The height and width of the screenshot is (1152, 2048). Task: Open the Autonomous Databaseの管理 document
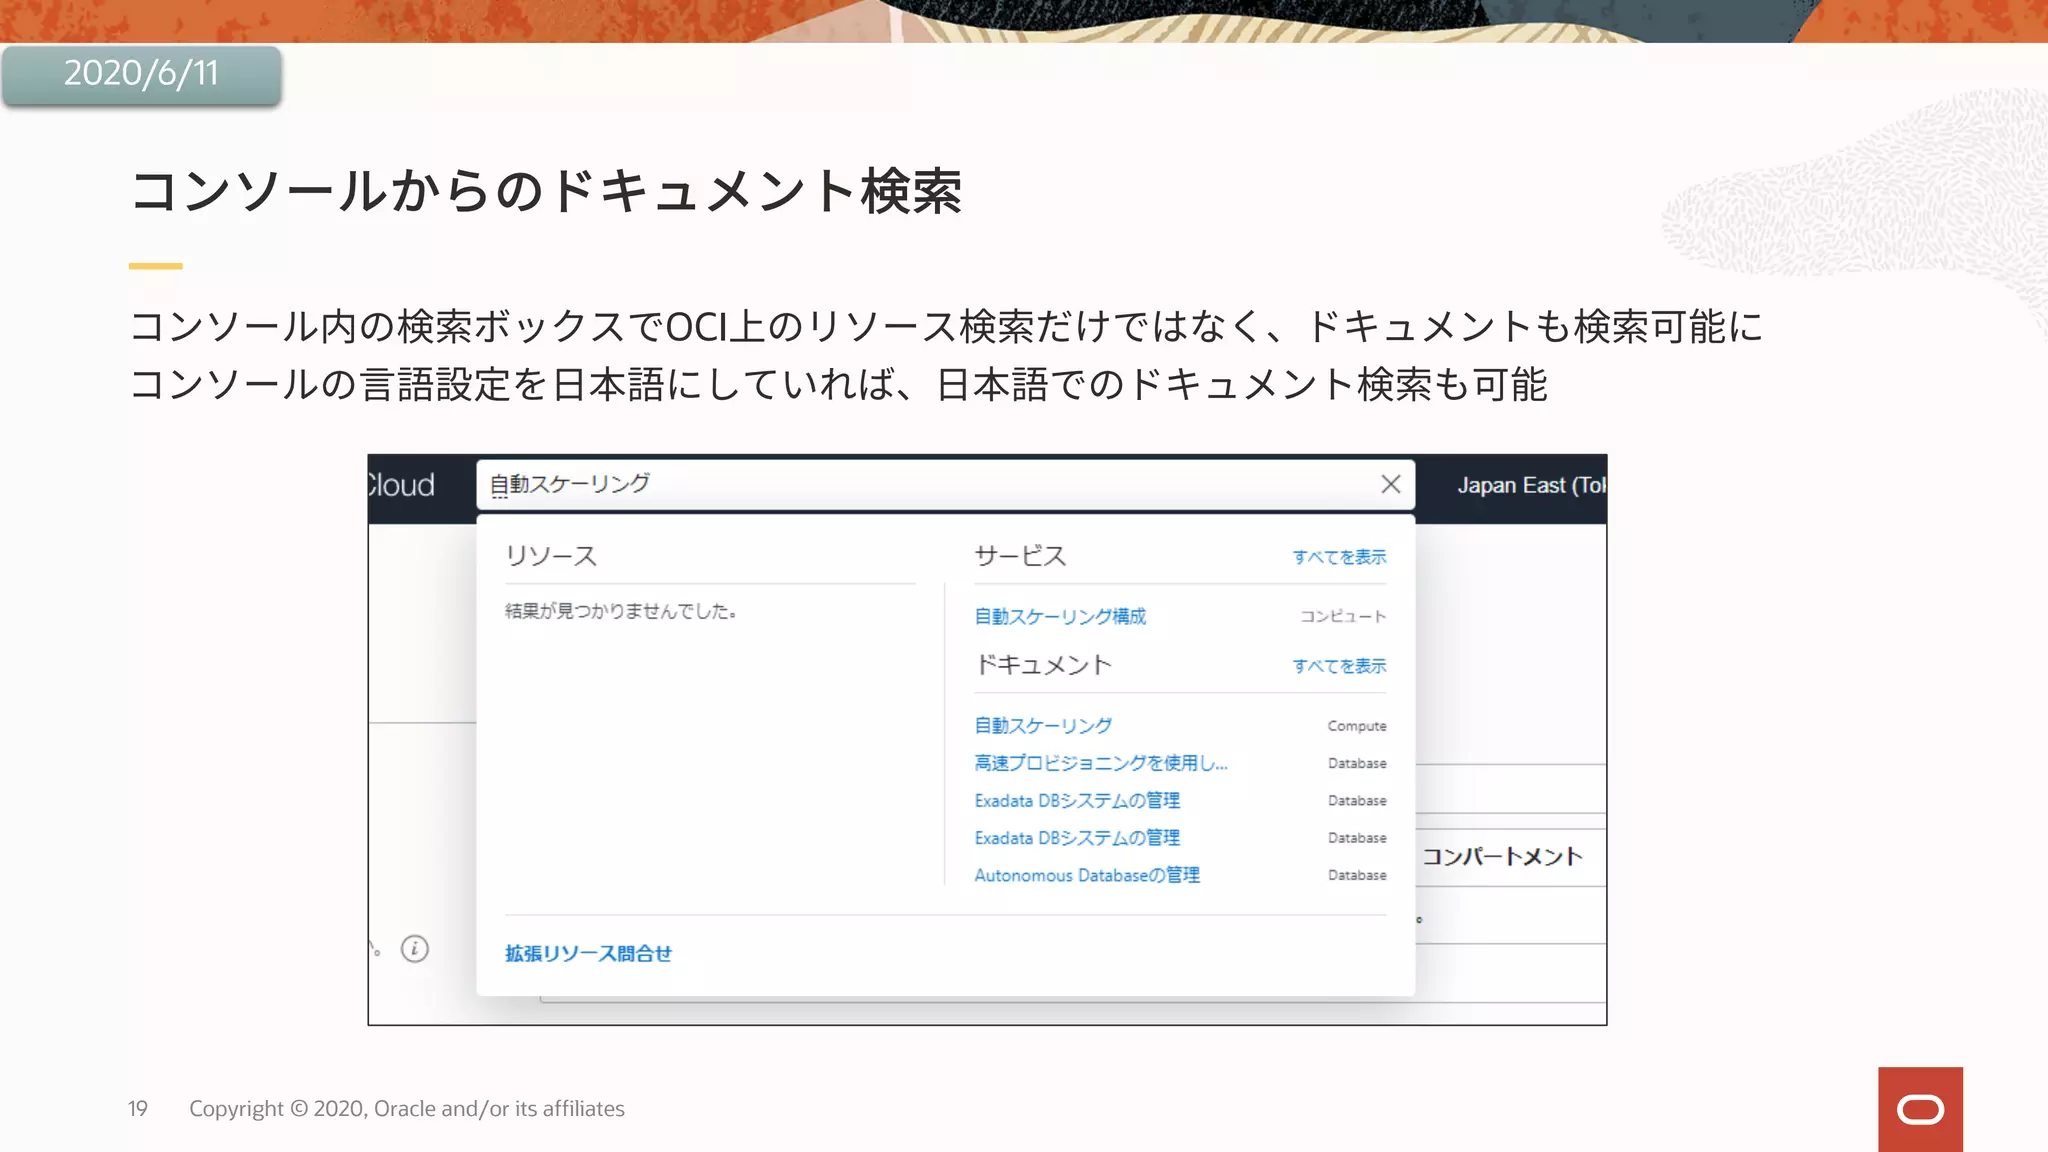pyautogui.click(x=1087, y=875)
